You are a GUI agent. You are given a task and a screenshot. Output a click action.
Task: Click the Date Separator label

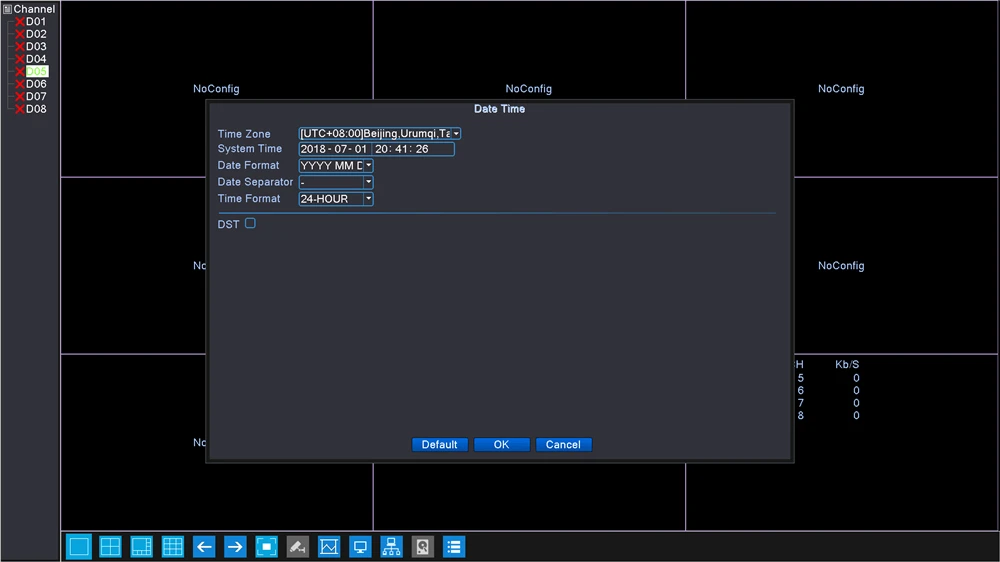click(x=255, y=182)
